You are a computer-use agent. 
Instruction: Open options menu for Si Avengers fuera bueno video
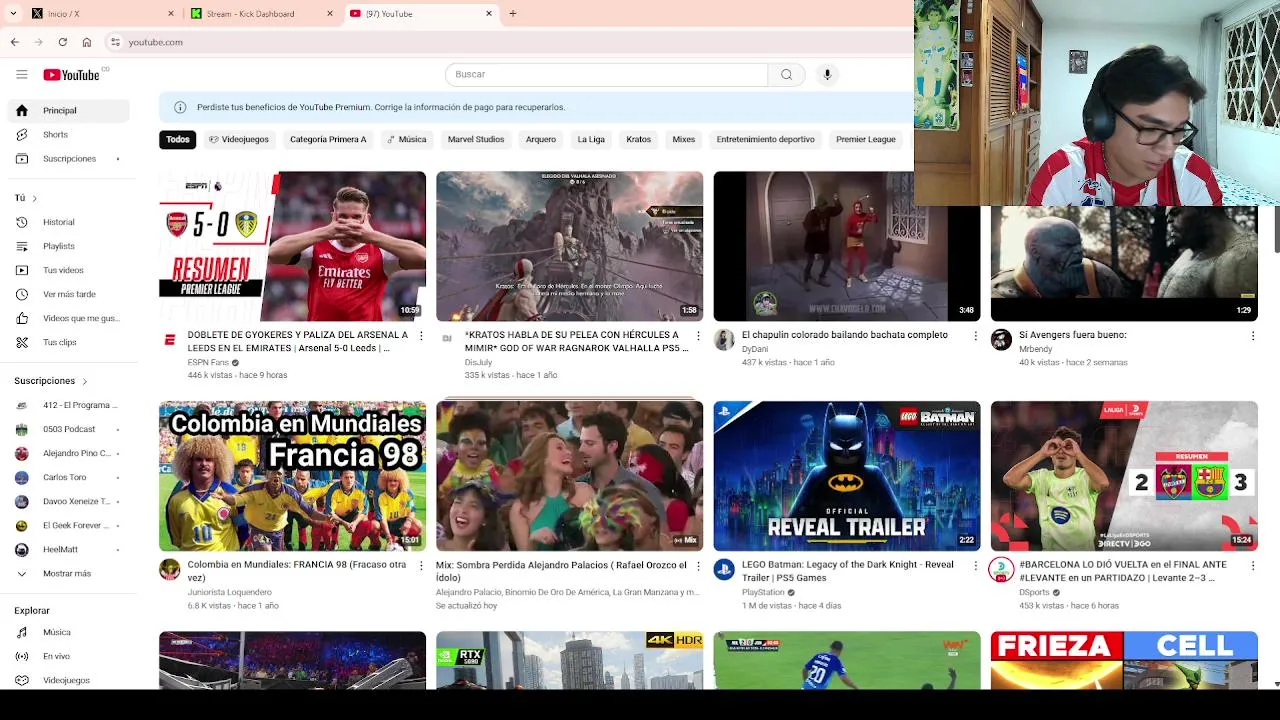click(1252, 336)
